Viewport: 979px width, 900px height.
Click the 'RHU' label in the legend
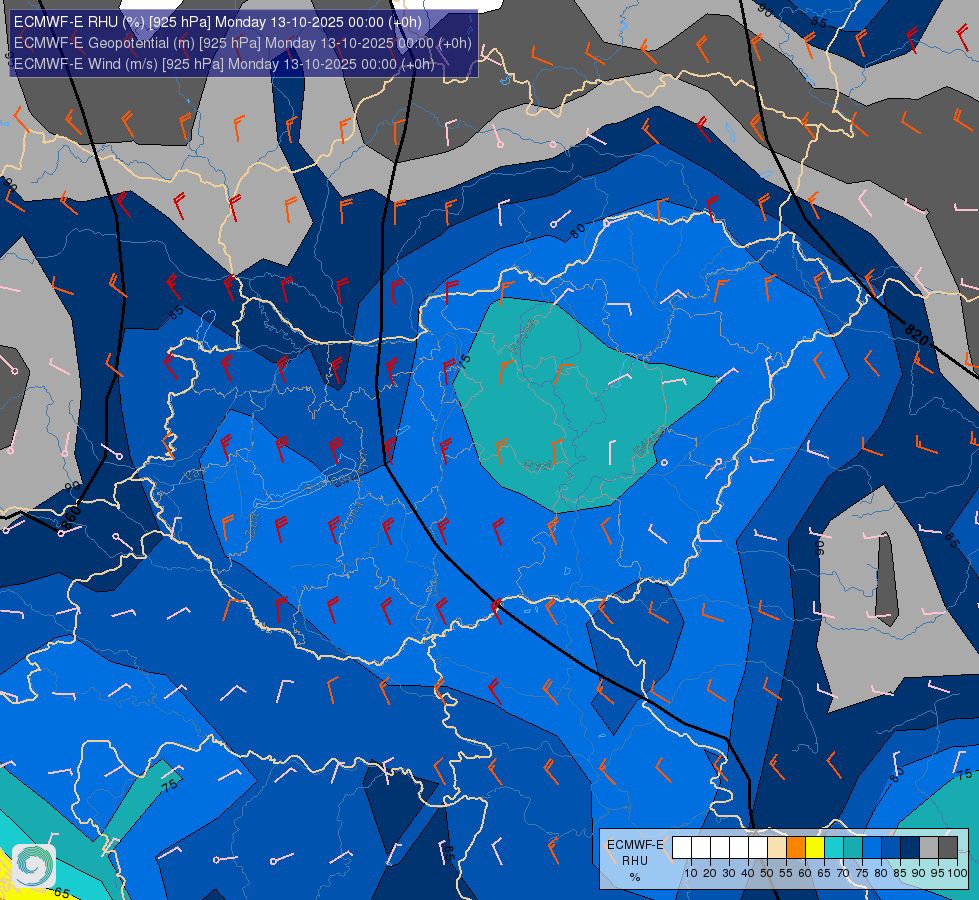[x=635, y=861]
